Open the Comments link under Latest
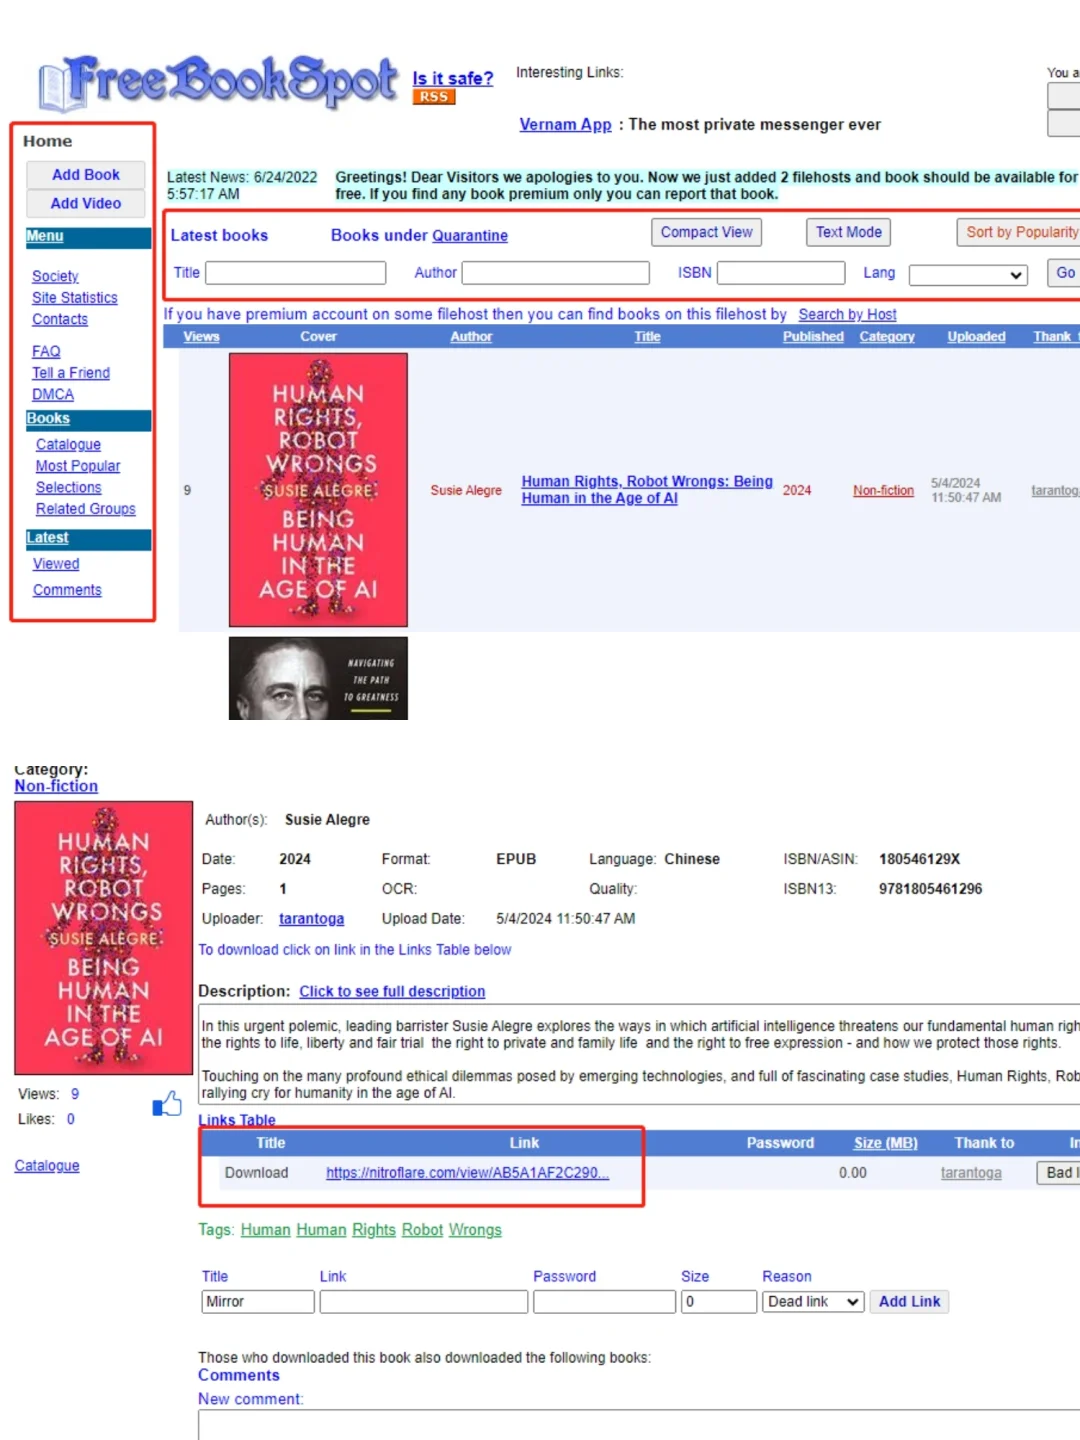The height and width of the screenshot is (1440, 1080). (67, 590)
